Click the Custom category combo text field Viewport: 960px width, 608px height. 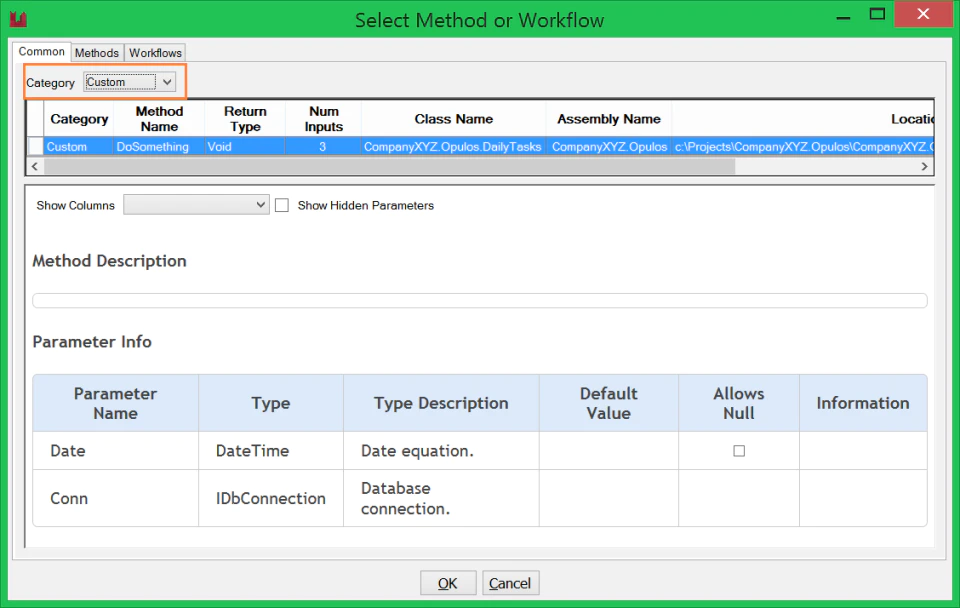(x=121, y=82)
